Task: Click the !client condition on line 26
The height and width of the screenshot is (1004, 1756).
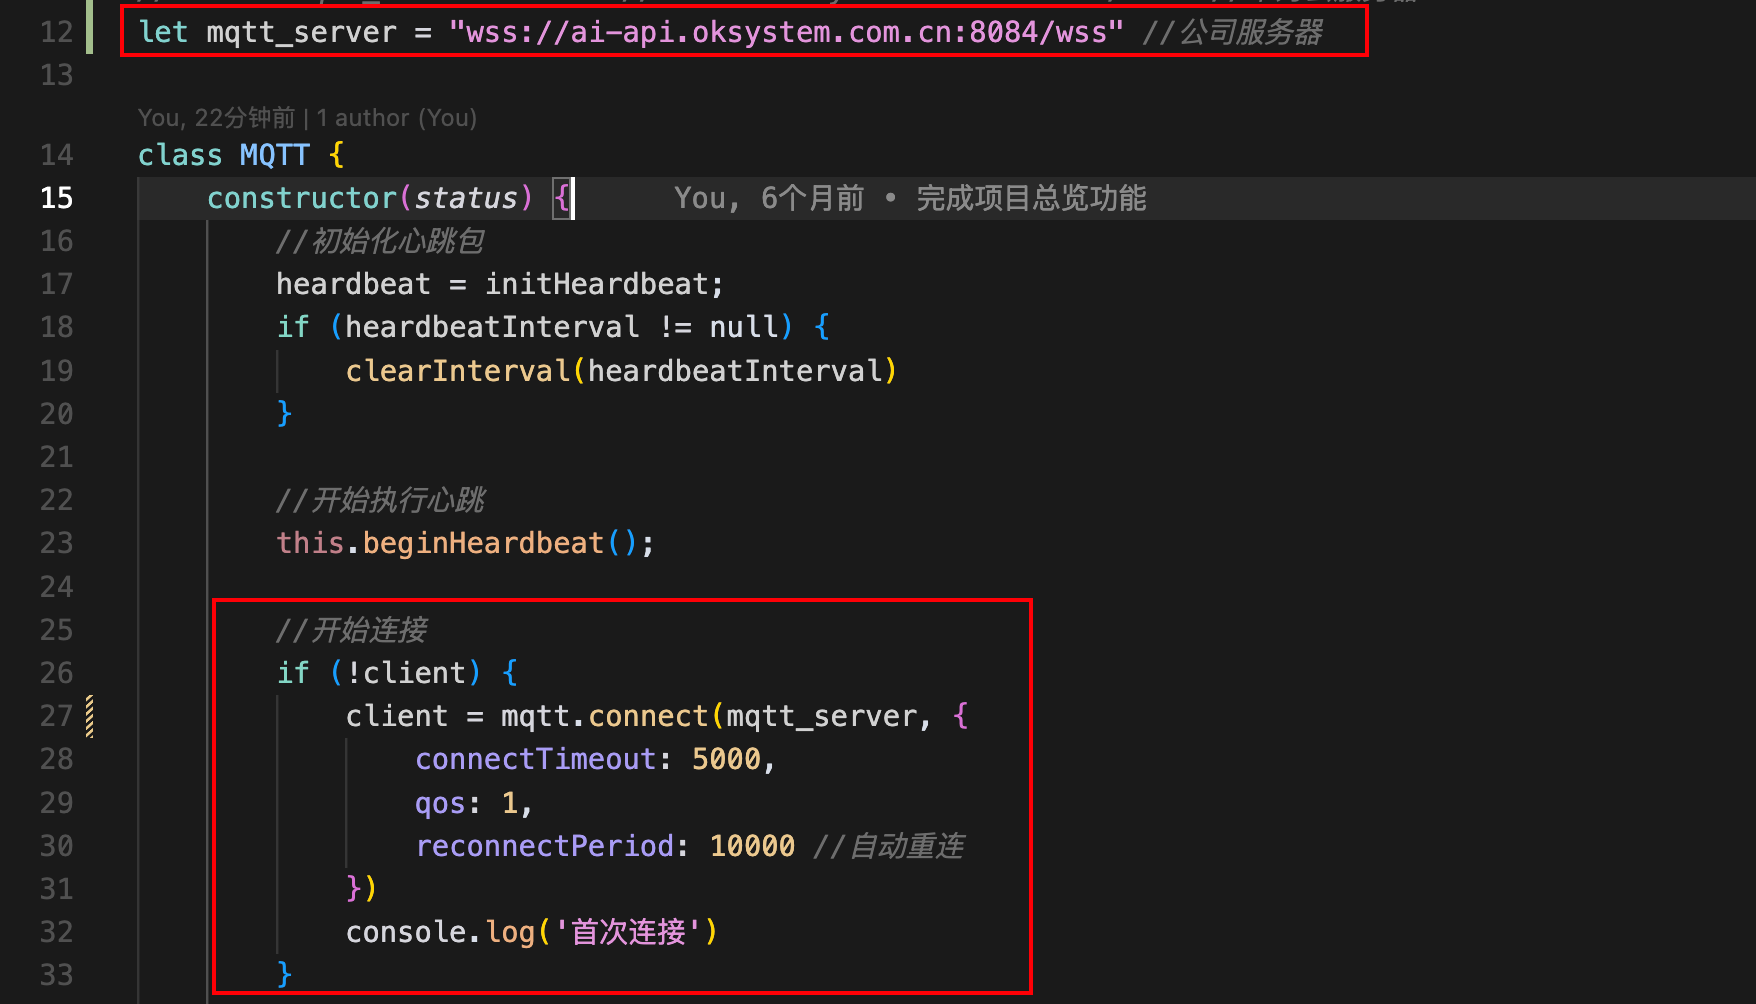Action: point(406,673)
